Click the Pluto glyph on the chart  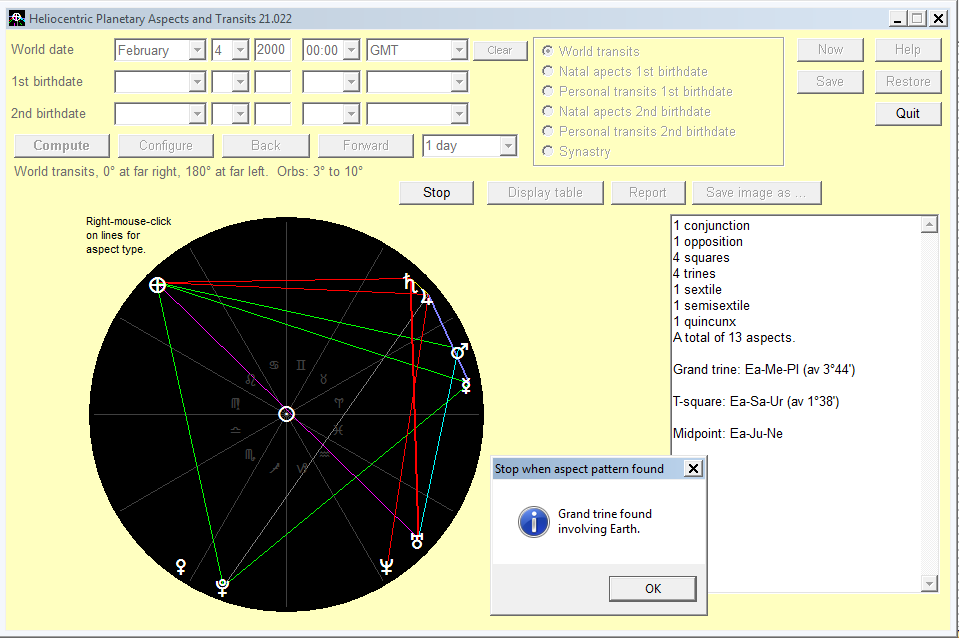[x=223, y=587]
